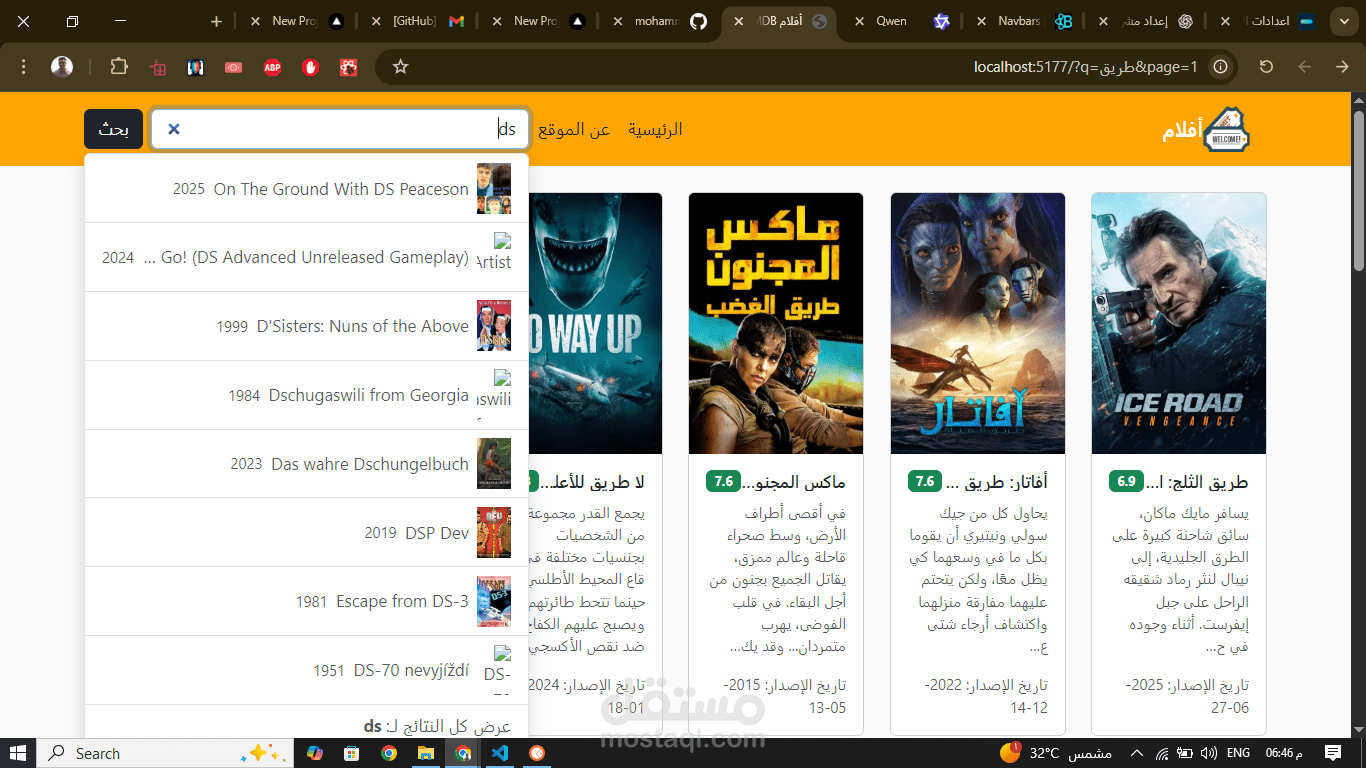Screen dimensions: 1366x768
Task: Open the Postman icon in taskbar
Action: [x=537, y=753]
